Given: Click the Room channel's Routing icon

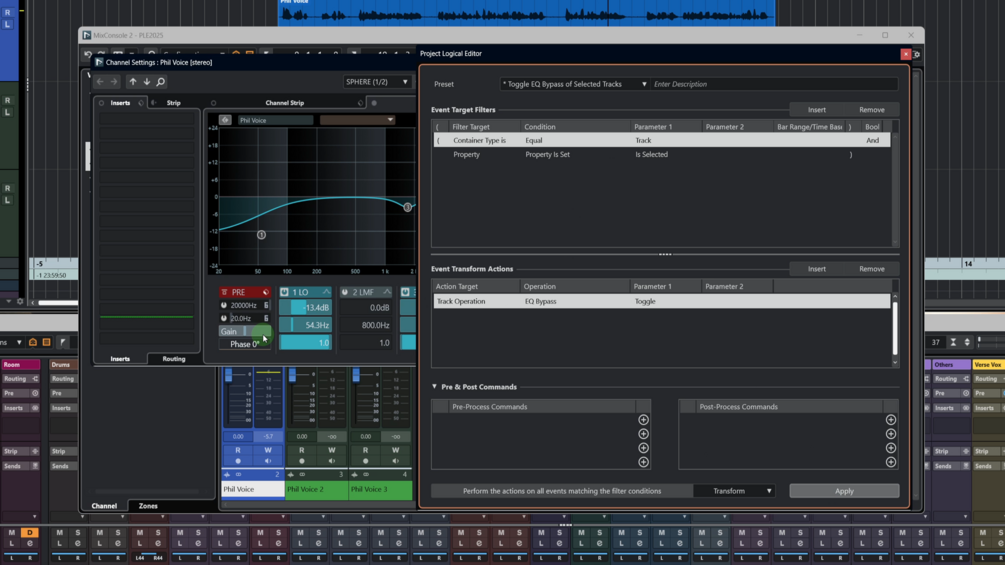Looking at the screenshot, I should point(35,379).
